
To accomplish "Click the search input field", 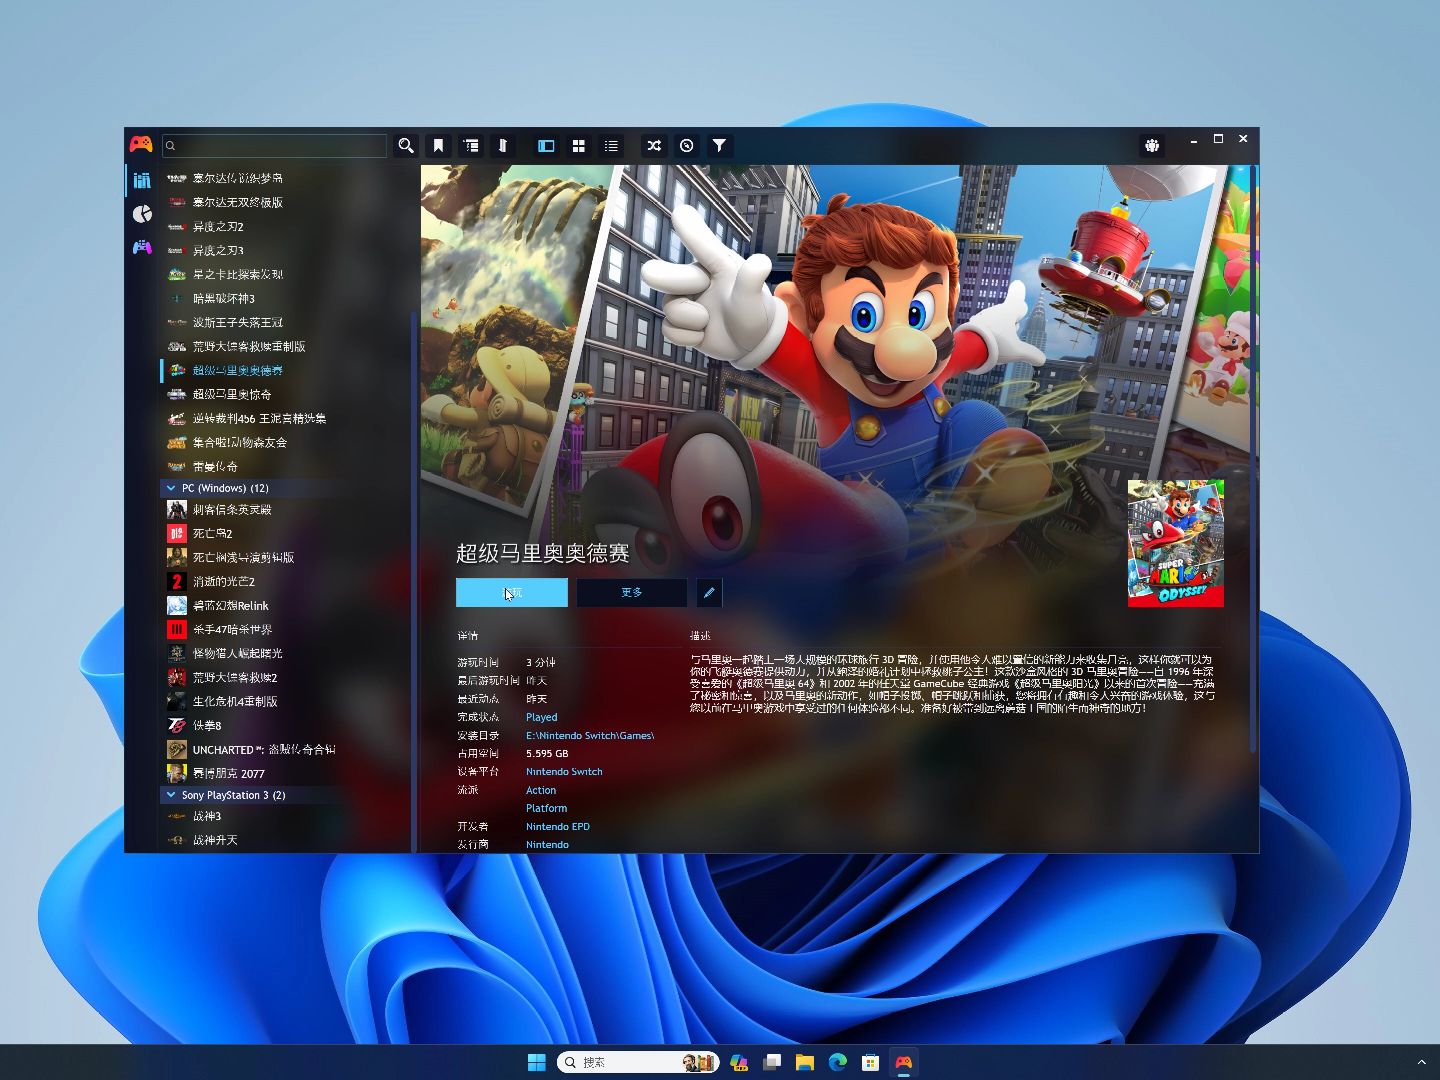I will 274,146.
